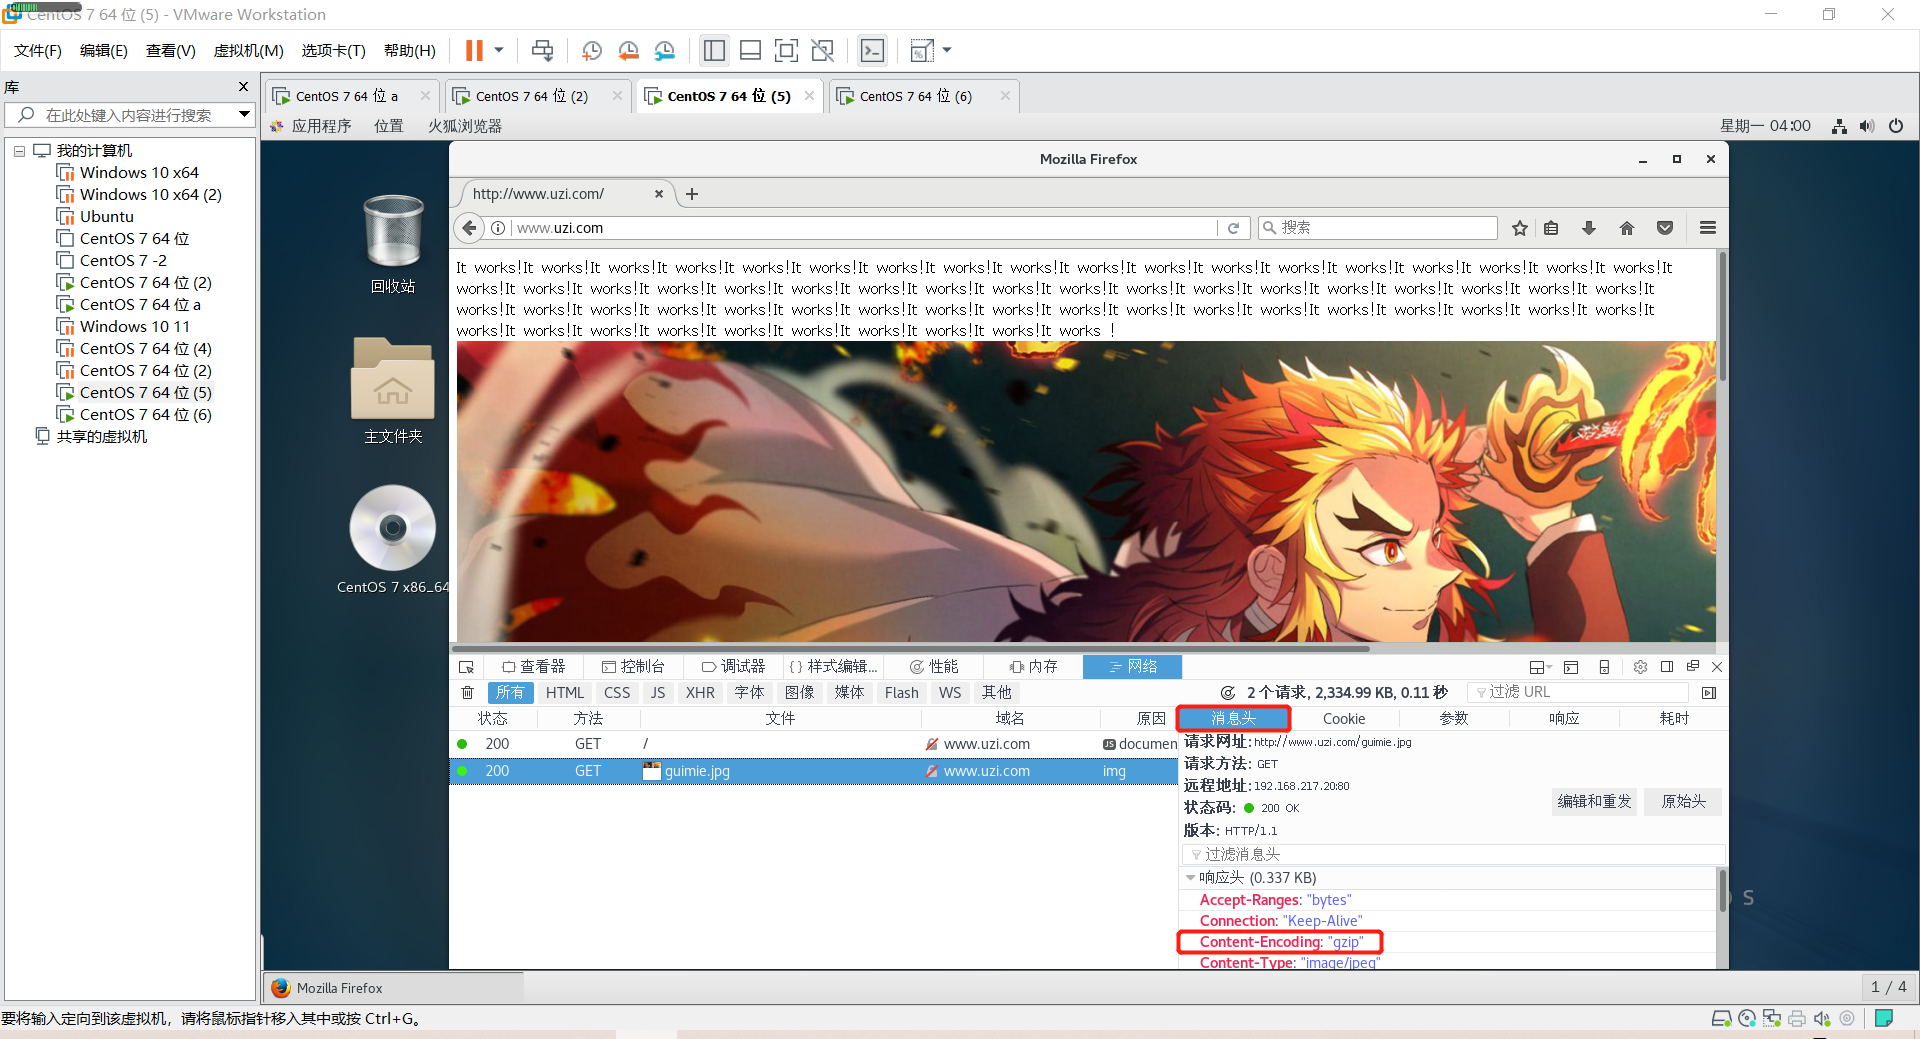Bookmark this page with the star icon
1920x1039 pixels.
[1520, 228]
